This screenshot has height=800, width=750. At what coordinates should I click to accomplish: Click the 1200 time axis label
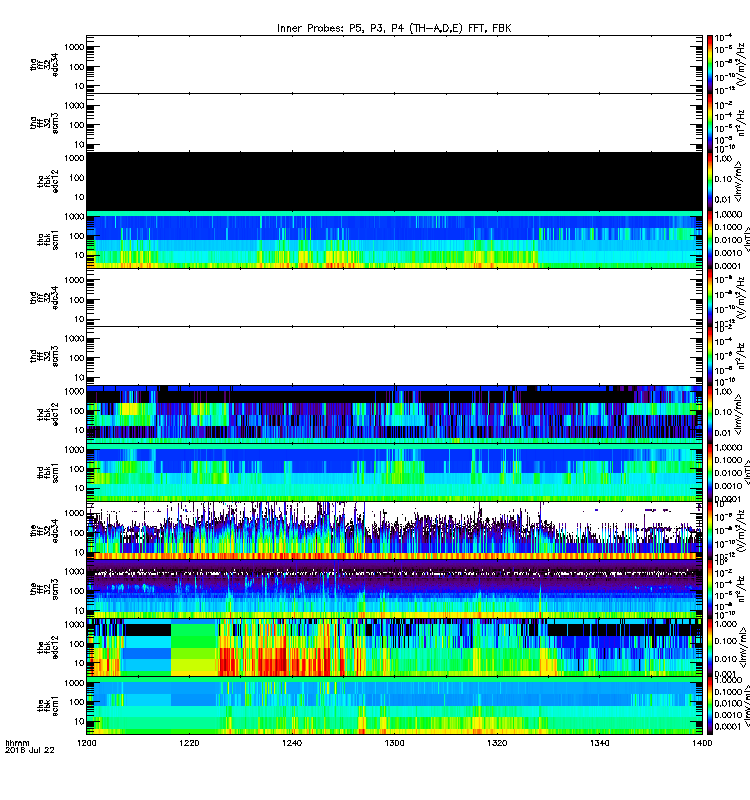(87, 743)
